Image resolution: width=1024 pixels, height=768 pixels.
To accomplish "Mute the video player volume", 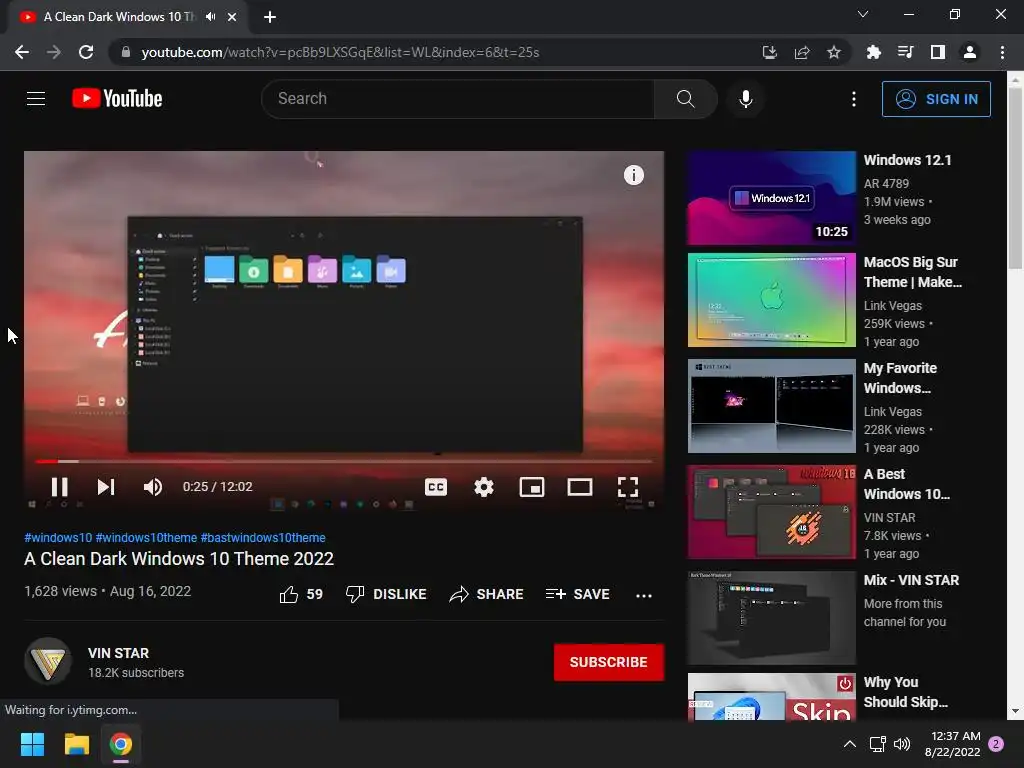I will click(153, 487).
